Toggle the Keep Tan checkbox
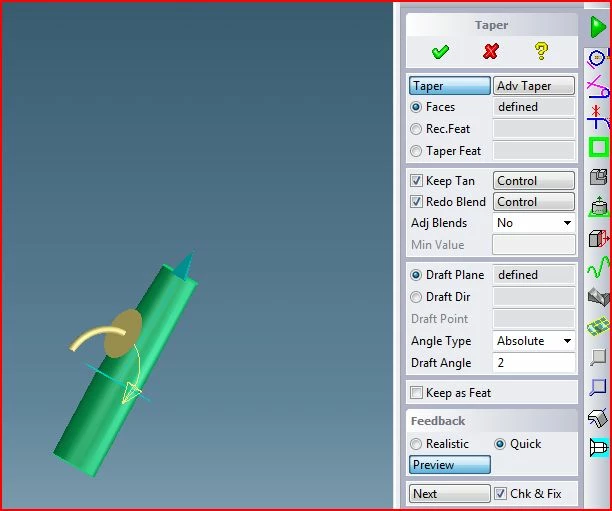 416,181
